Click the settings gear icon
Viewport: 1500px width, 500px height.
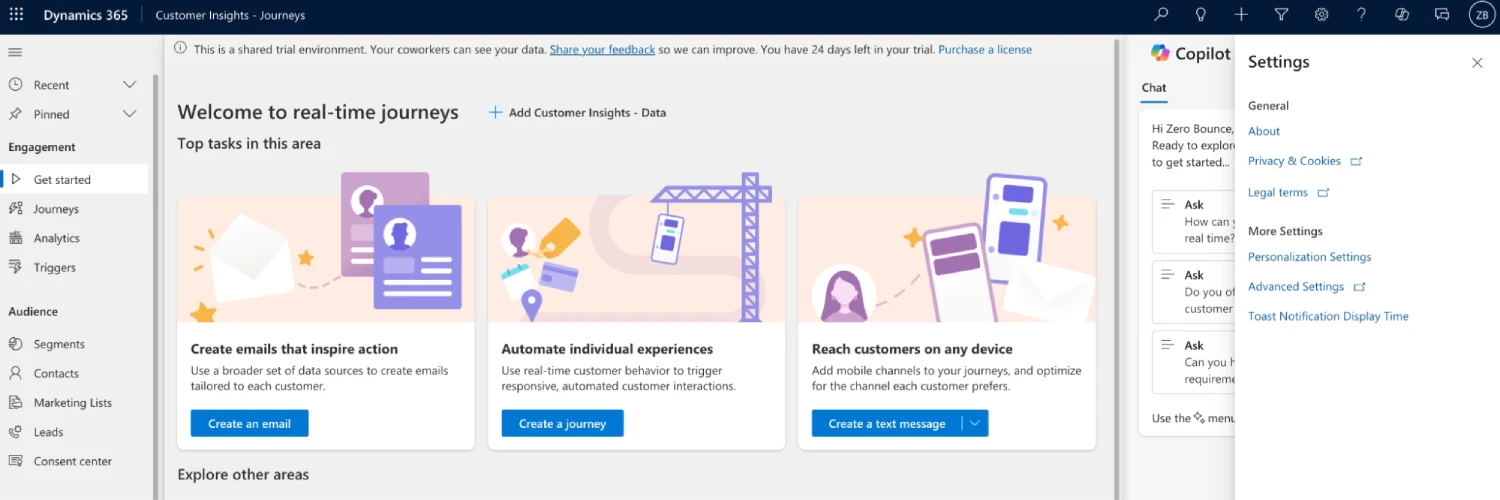point(1321,15)
